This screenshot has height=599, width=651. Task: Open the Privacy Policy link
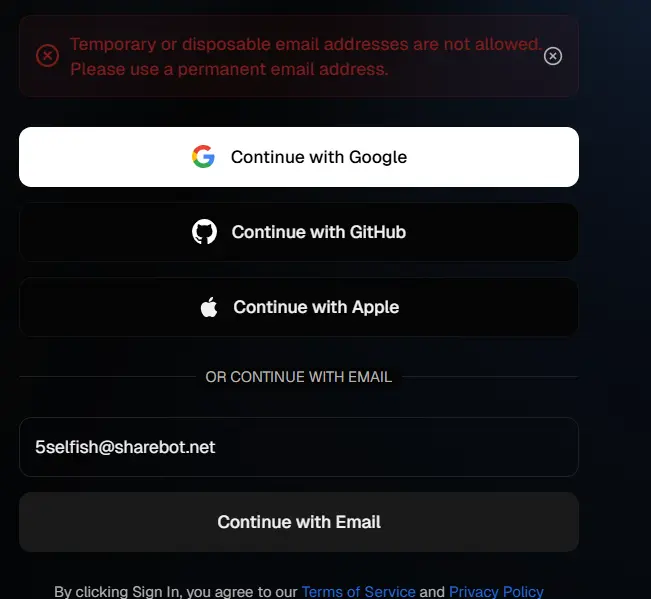pyautogui.click(x=496, y=592)
